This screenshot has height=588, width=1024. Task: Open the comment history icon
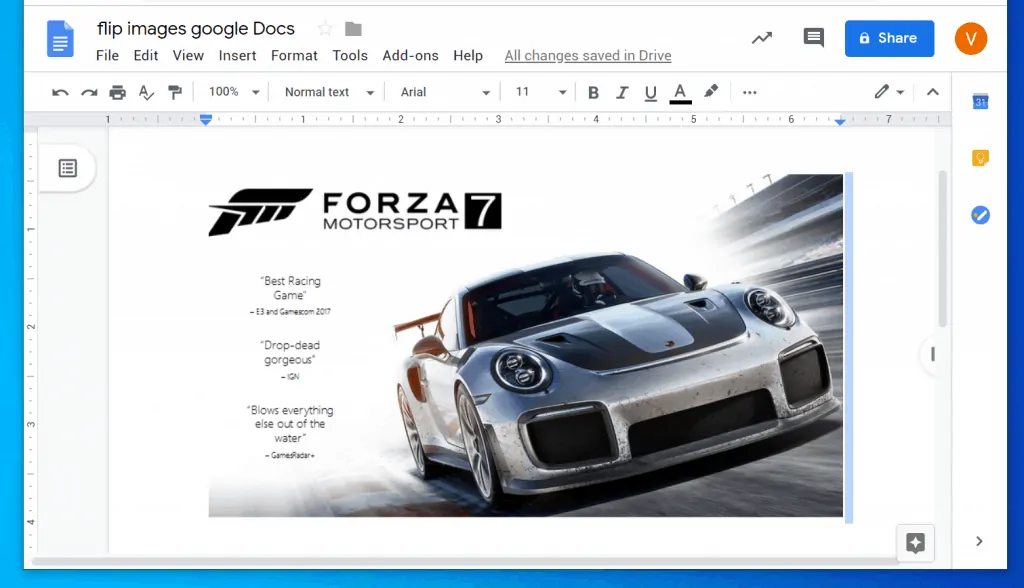pos(813,38)
